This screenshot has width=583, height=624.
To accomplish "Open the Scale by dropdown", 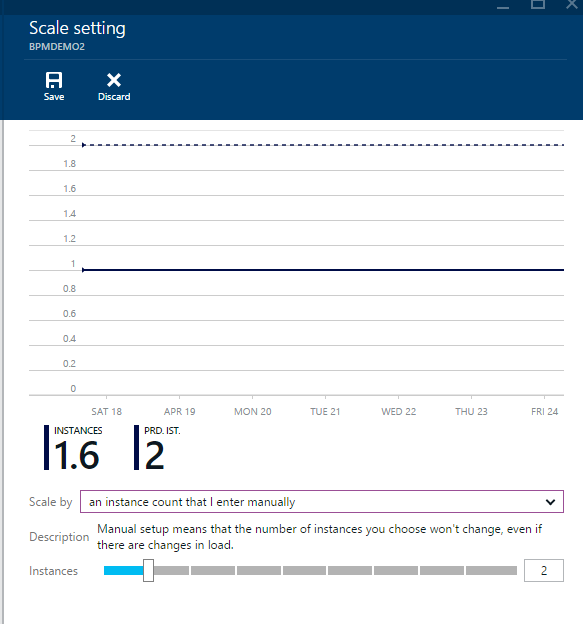I will (x=322, y=501).
